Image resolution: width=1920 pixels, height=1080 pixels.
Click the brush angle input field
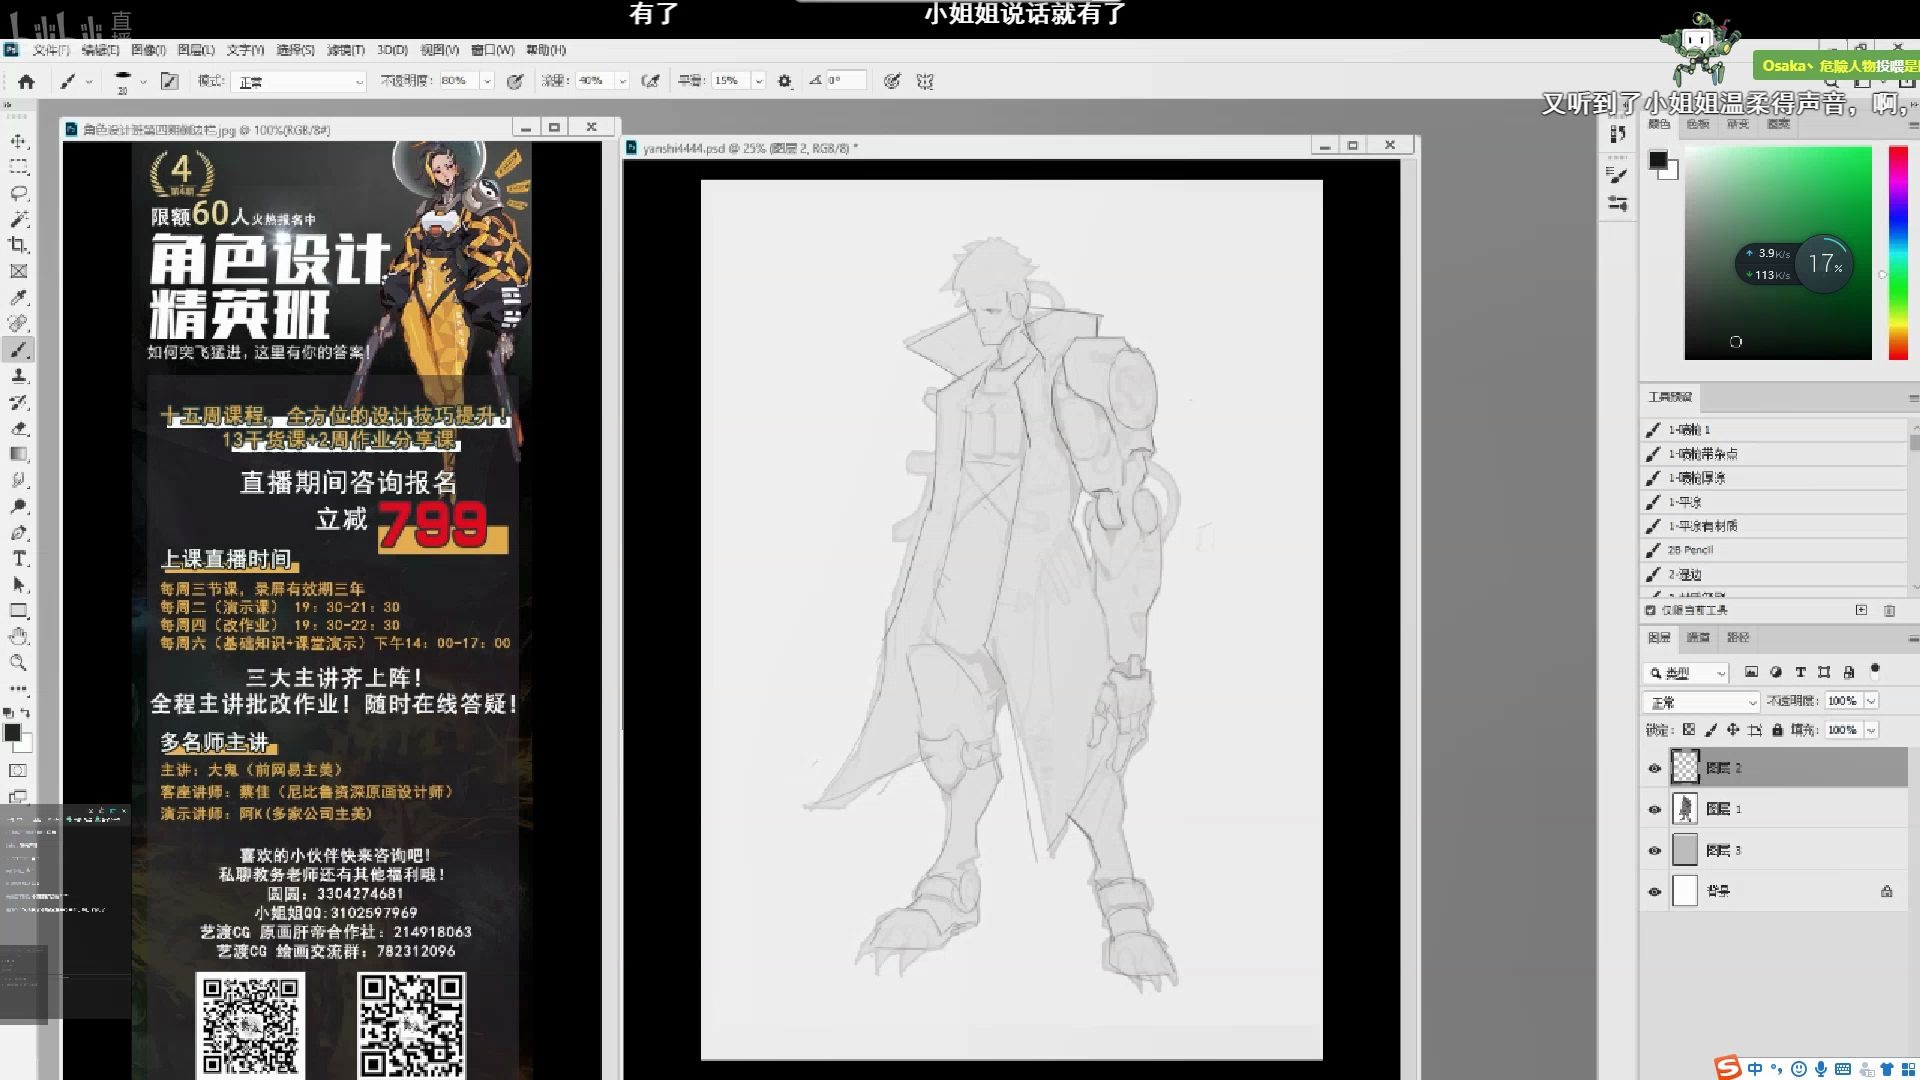pos(846,81)
